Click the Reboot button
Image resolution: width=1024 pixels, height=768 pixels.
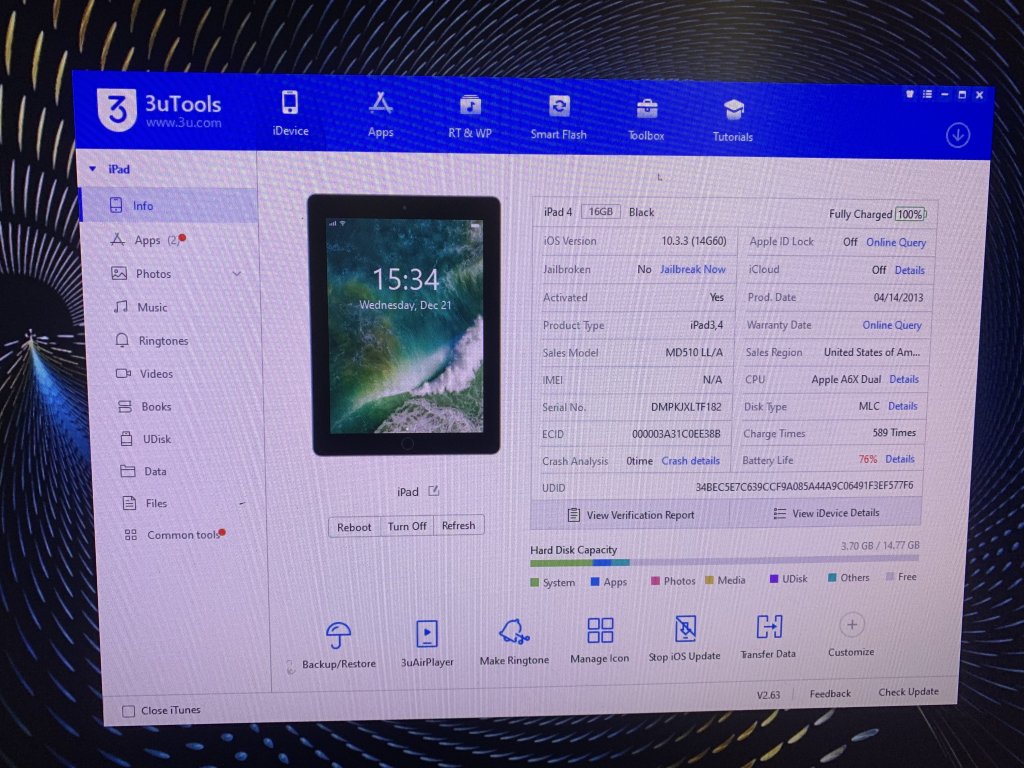[354, 527]
